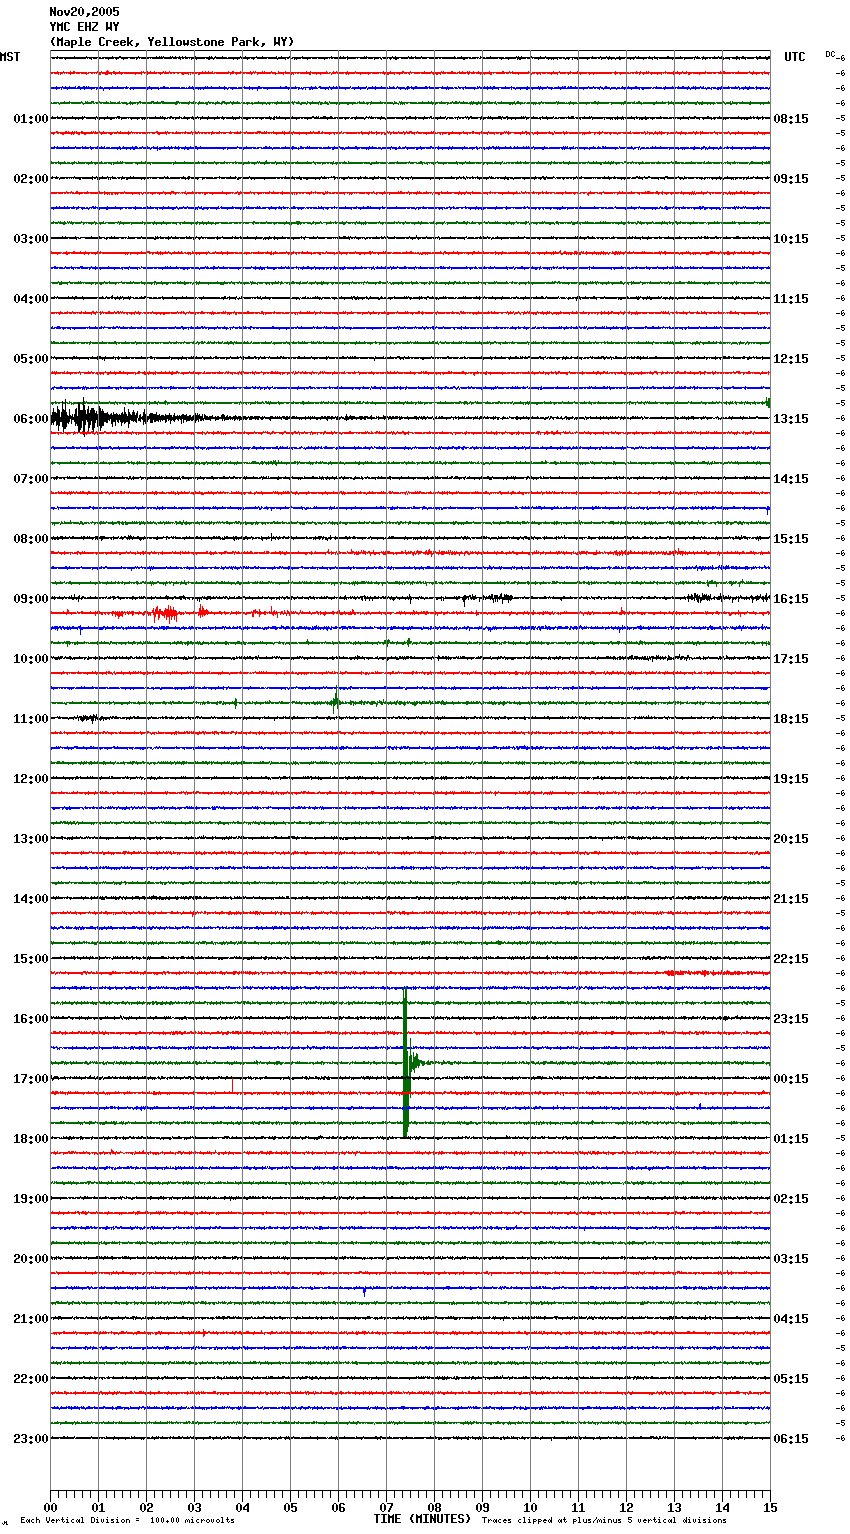Select the 06:00 MST row label

31,419
